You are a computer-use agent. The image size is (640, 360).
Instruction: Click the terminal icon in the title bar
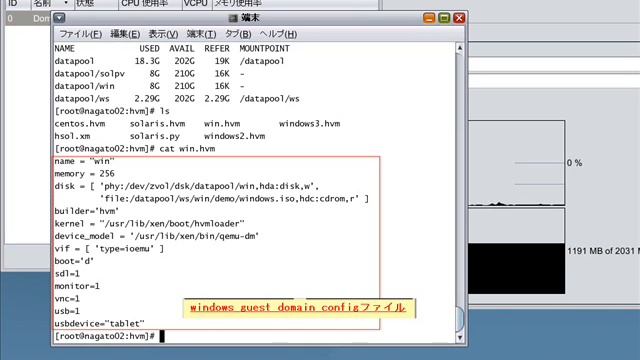click(233, 18)
